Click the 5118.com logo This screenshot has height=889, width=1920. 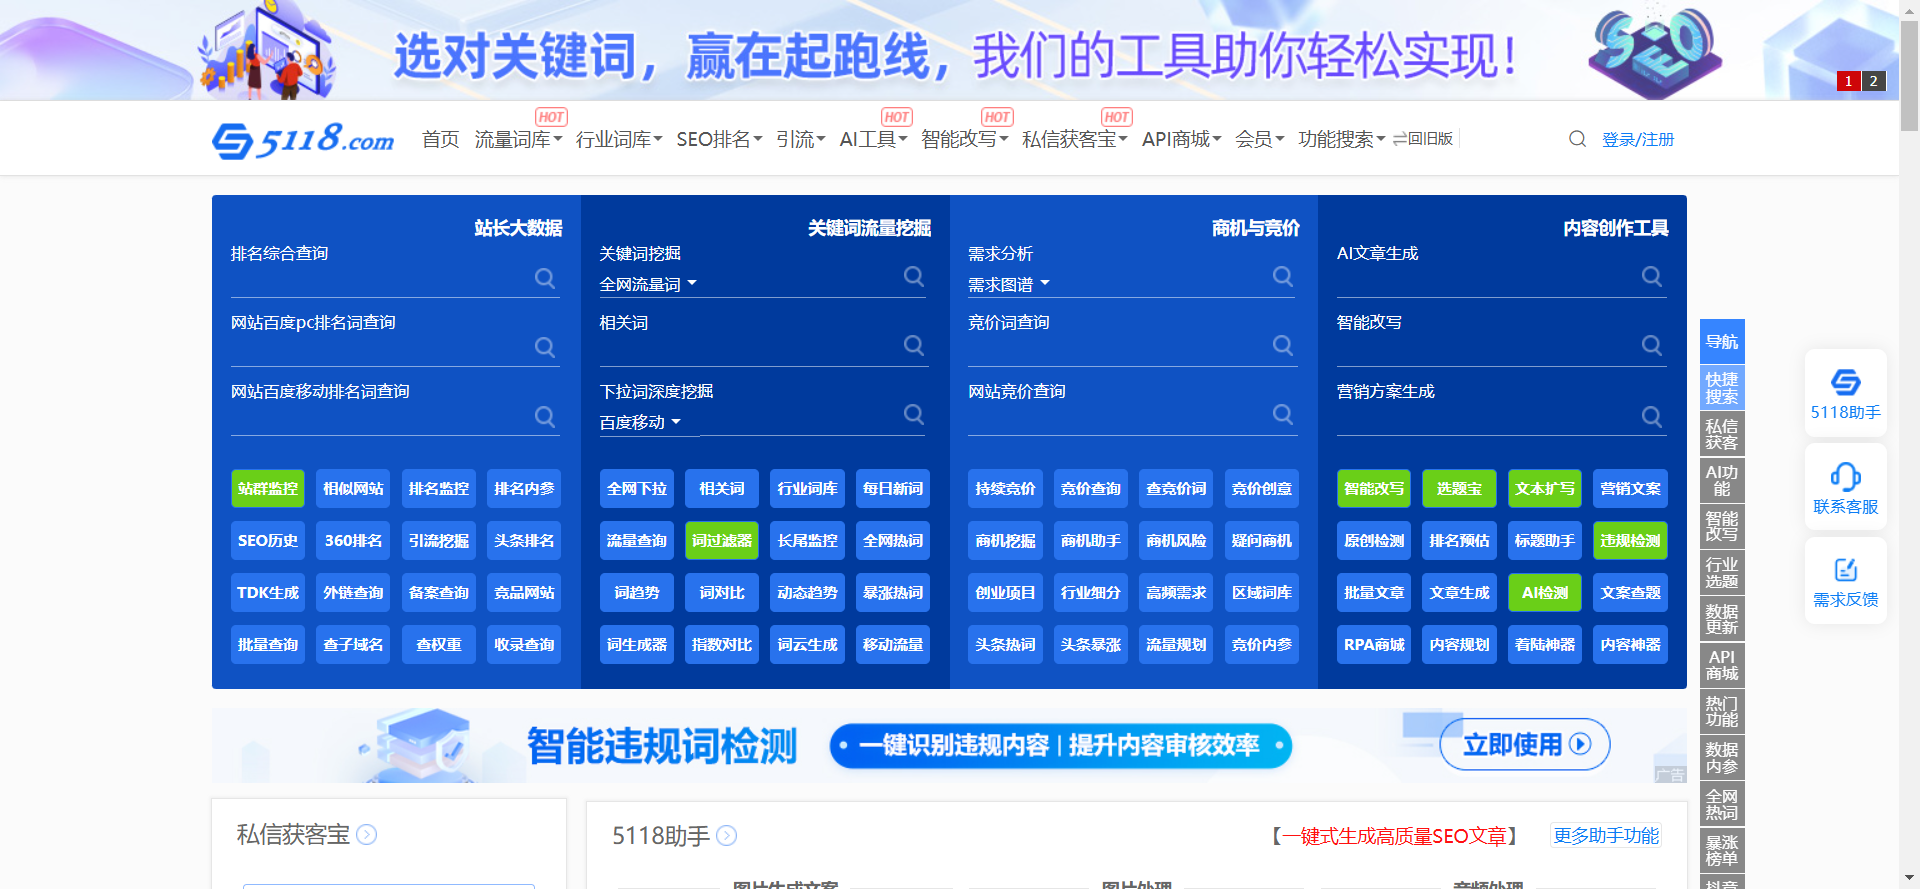point(303,140)
